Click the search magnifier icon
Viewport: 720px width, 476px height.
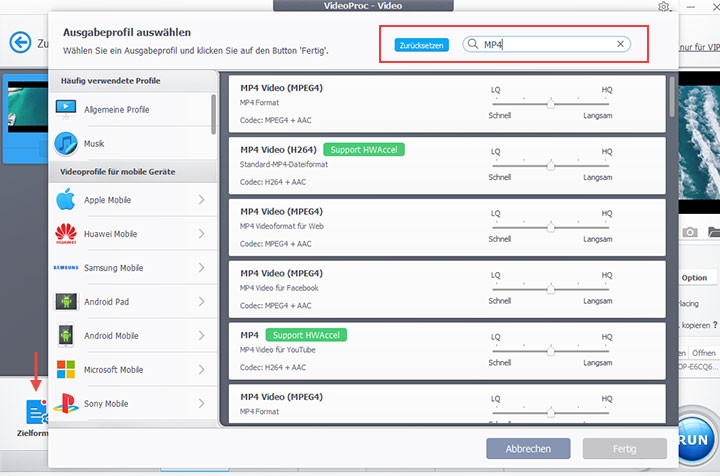tap(472, 44)
